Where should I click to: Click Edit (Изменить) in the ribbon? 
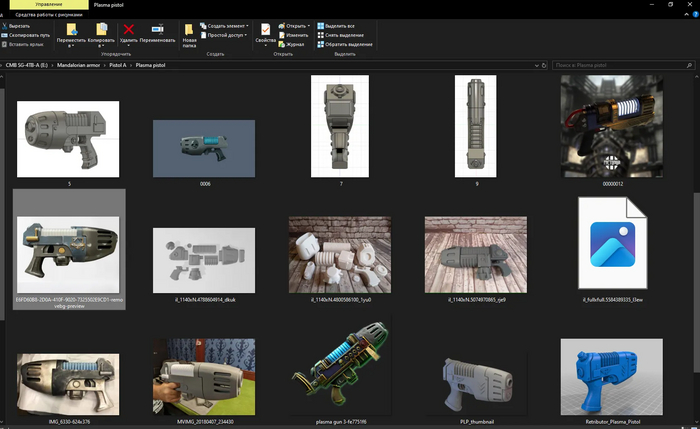(295, 35)
